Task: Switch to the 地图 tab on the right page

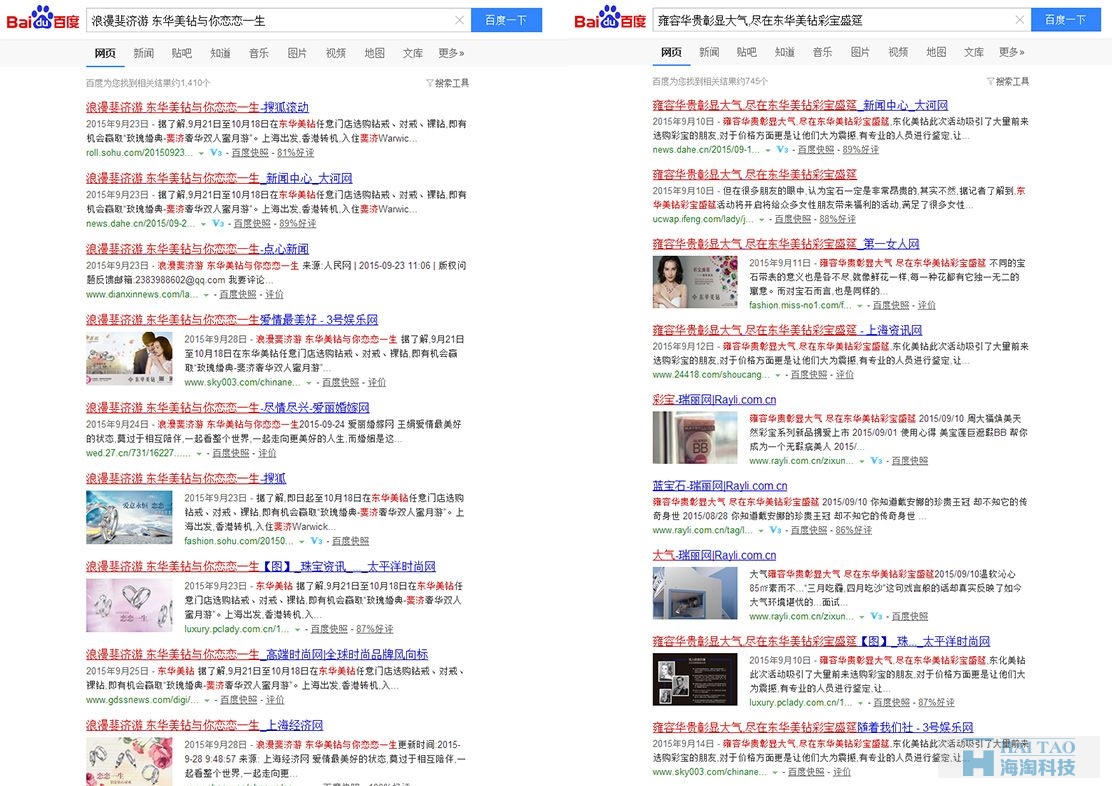Action: click(936, 52)
